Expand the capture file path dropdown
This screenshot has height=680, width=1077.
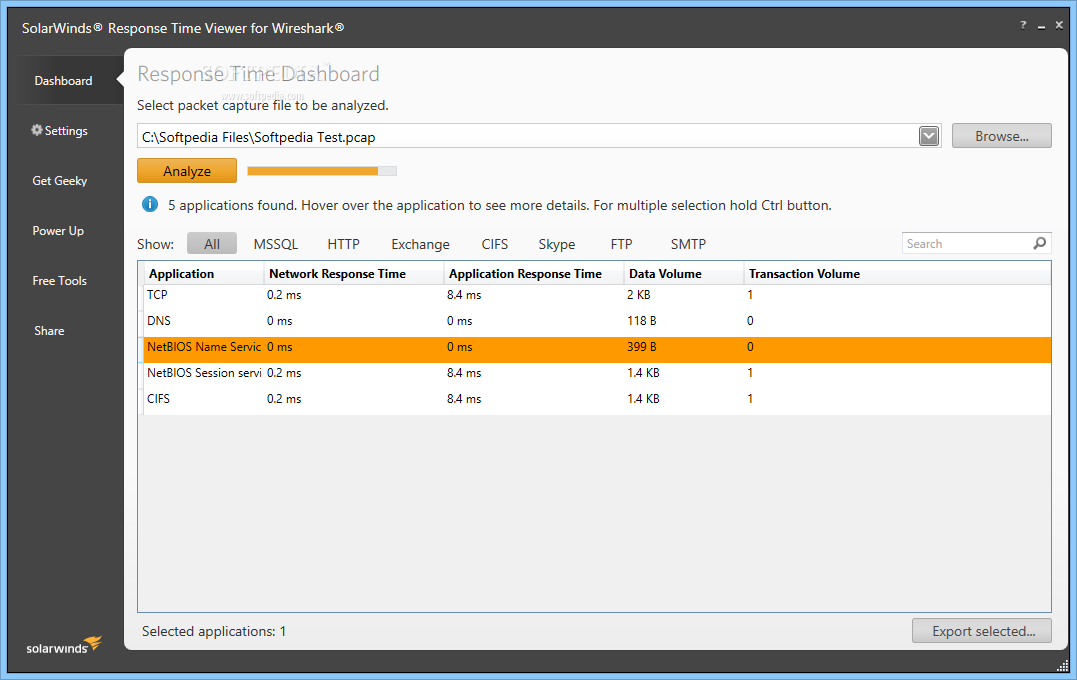coord(929,136)
